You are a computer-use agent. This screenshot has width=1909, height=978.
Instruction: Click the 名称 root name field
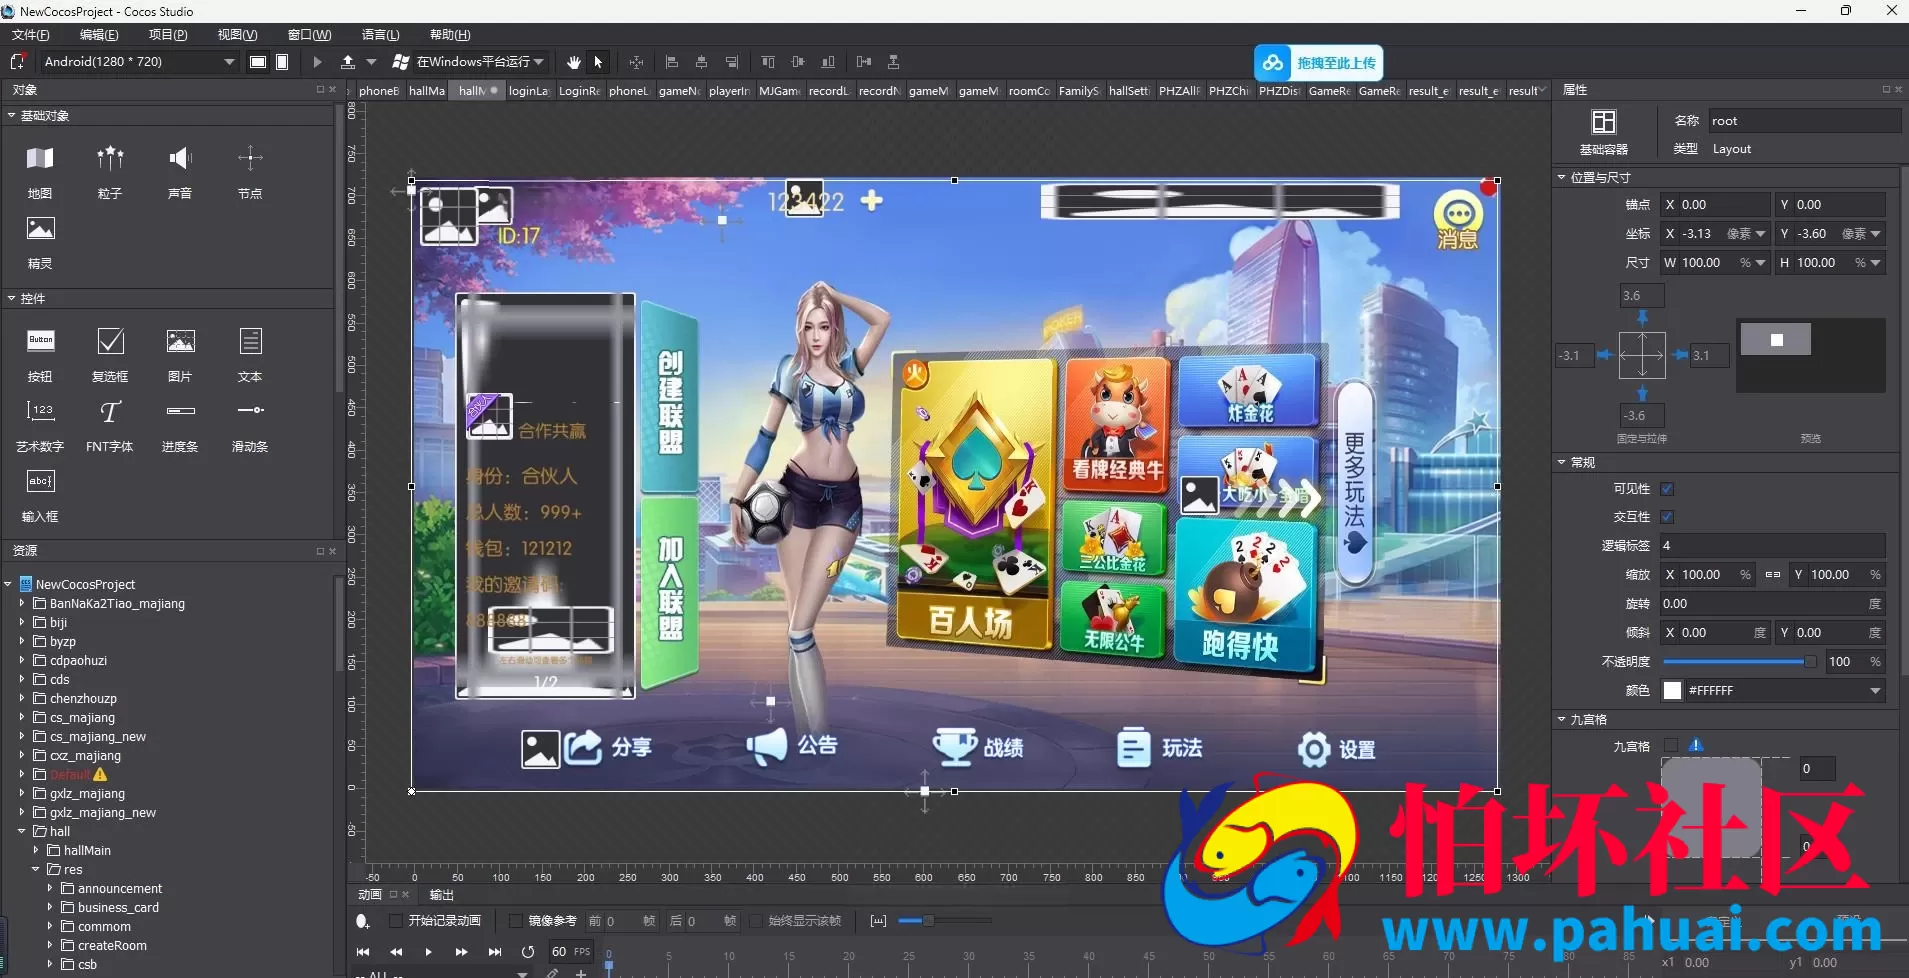click(1803, 121)
